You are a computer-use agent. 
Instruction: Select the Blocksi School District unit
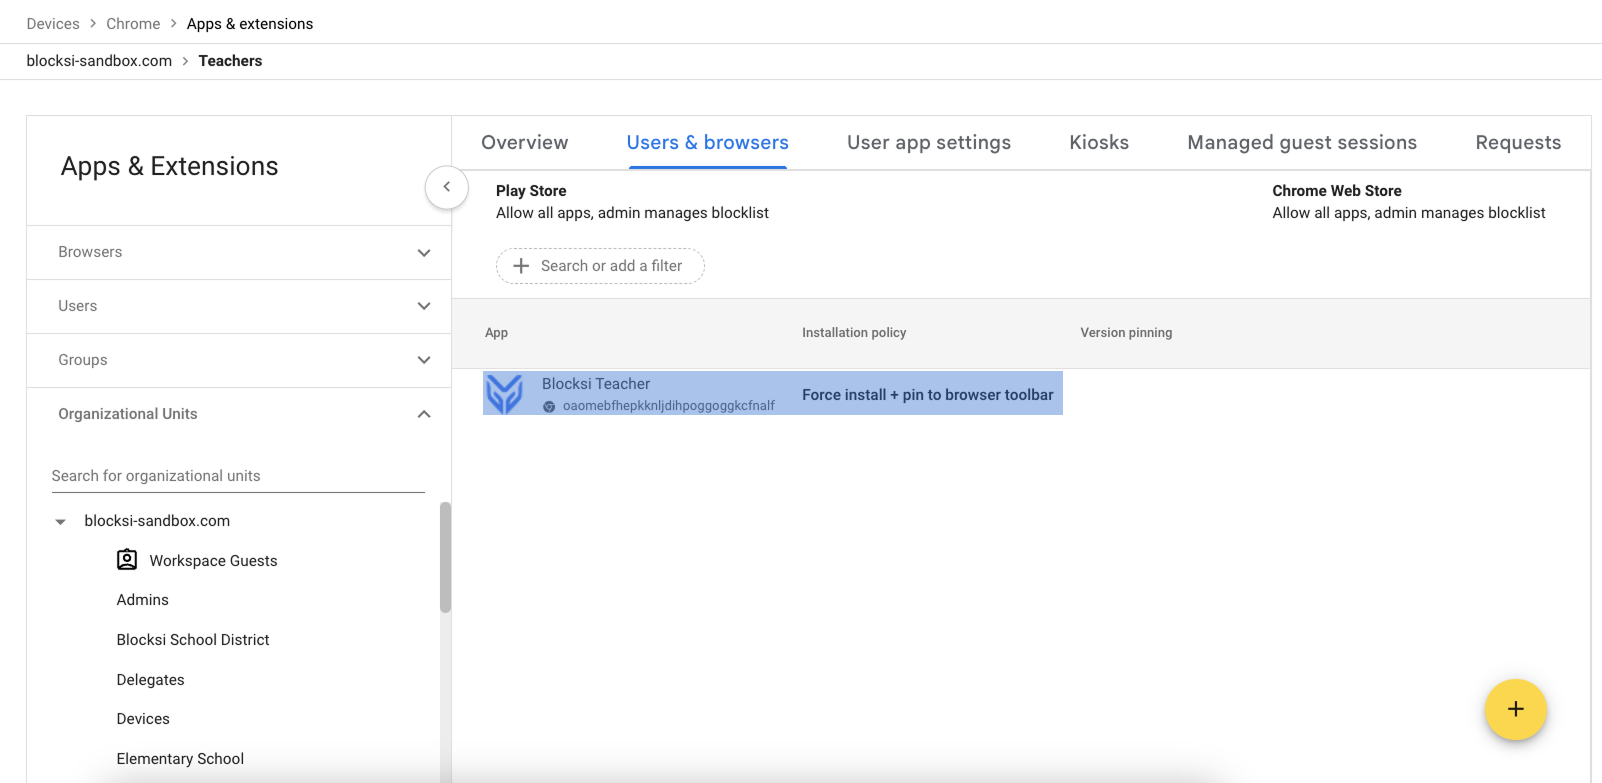[193, 640]
